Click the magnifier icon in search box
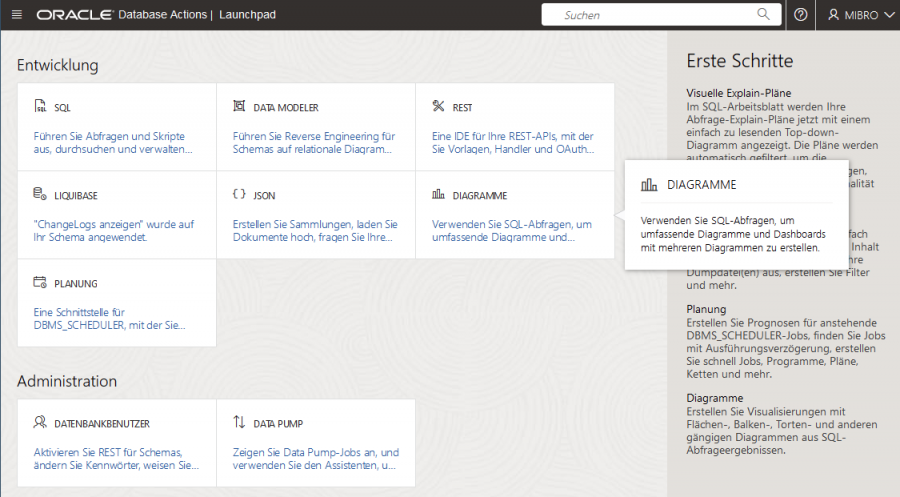 click(764, 15)
